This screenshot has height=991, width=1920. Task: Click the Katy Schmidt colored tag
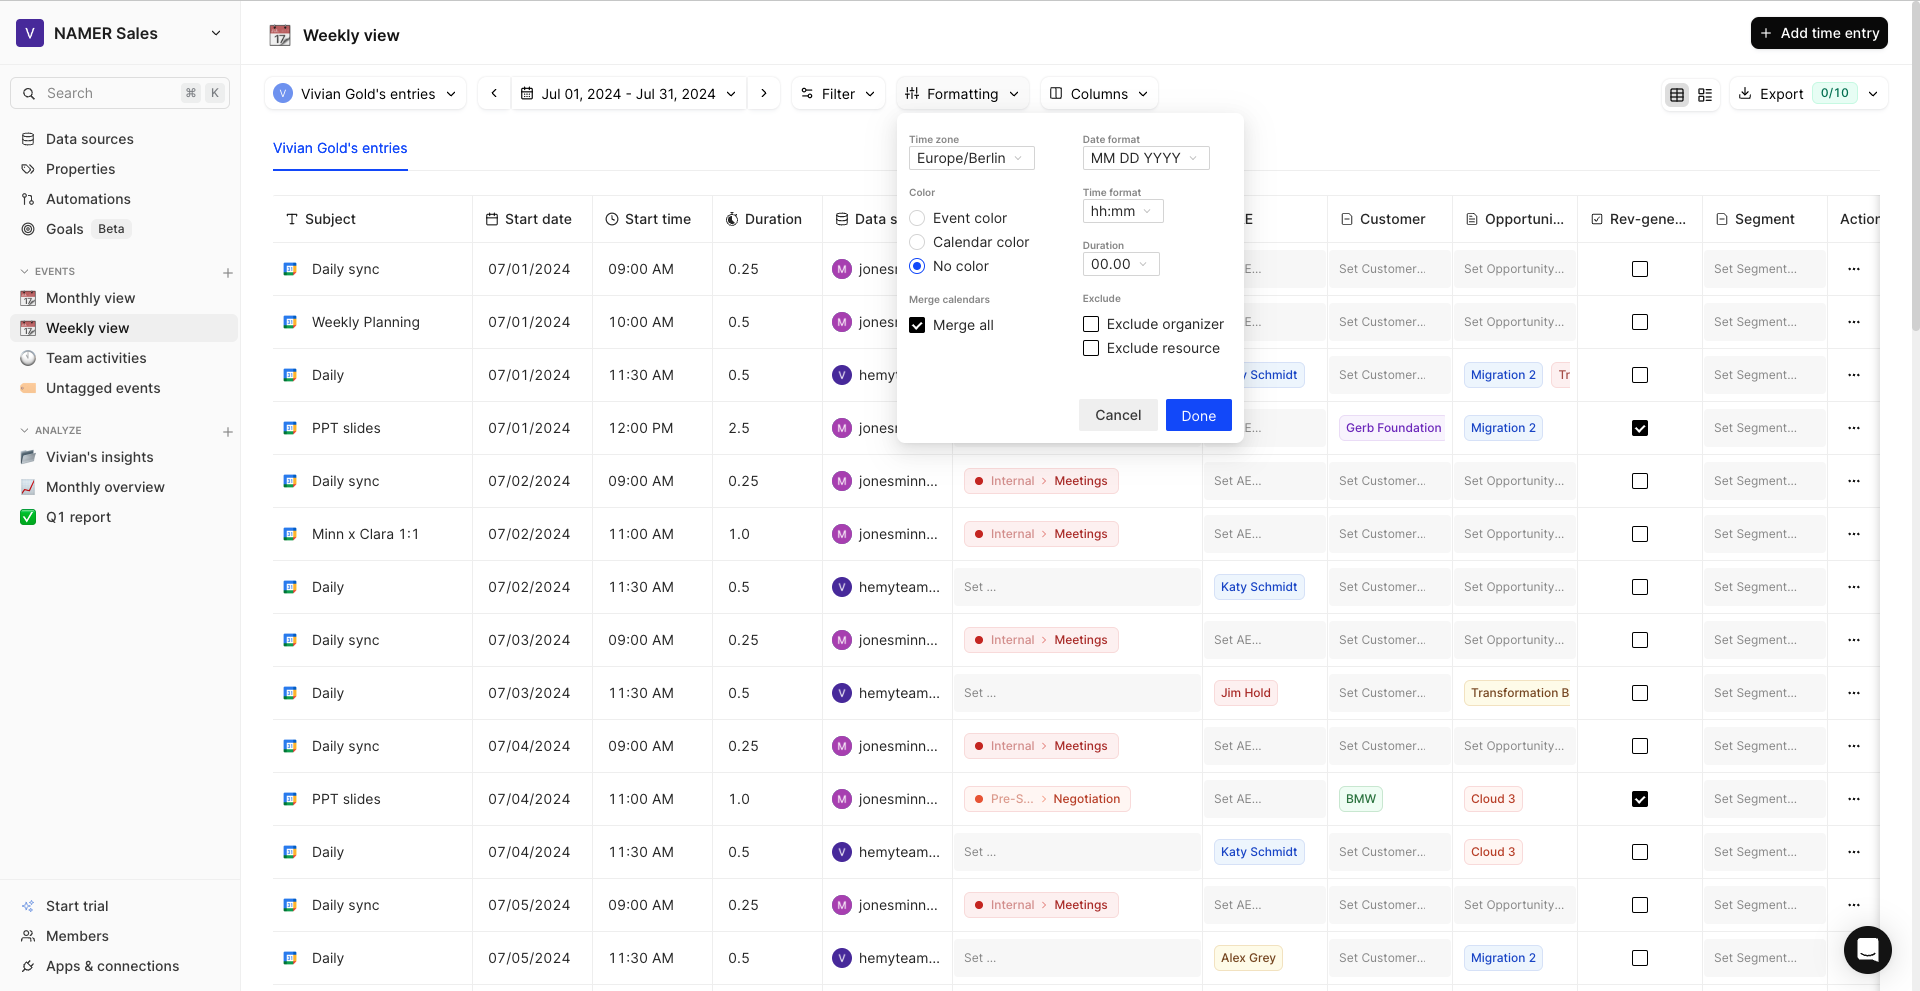(1258, 587)
